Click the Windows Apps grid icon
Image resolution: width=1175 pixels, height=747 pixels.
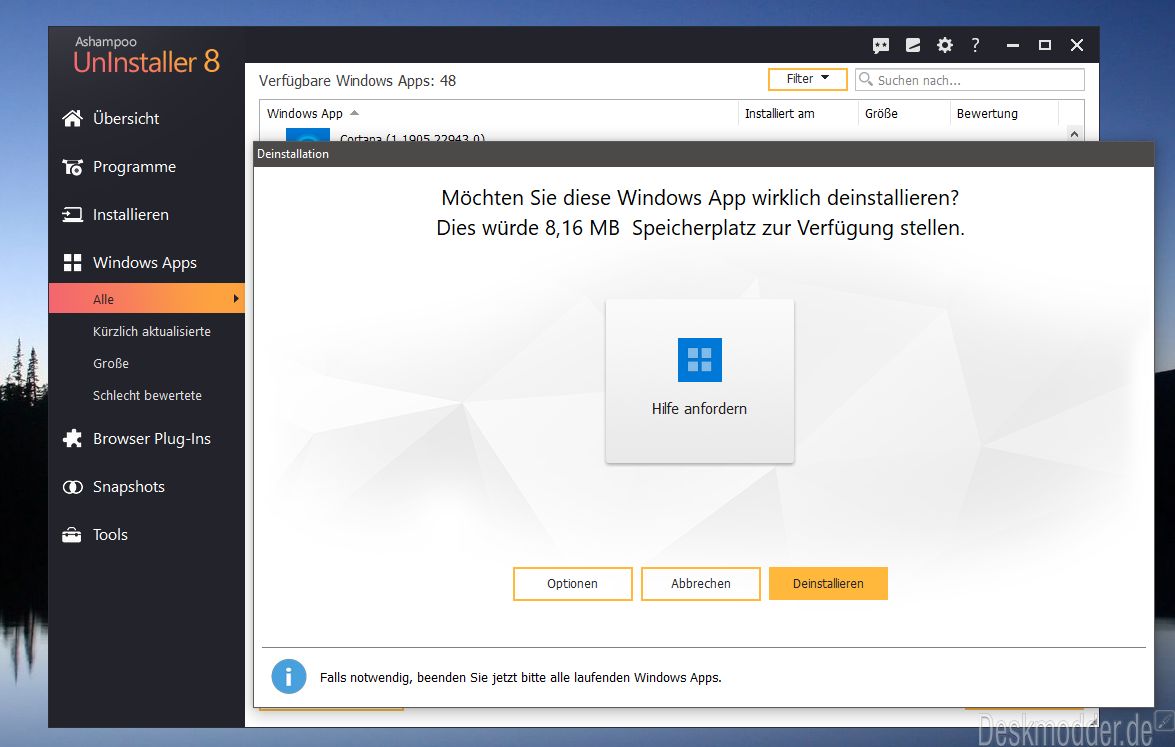pos(73,262)
